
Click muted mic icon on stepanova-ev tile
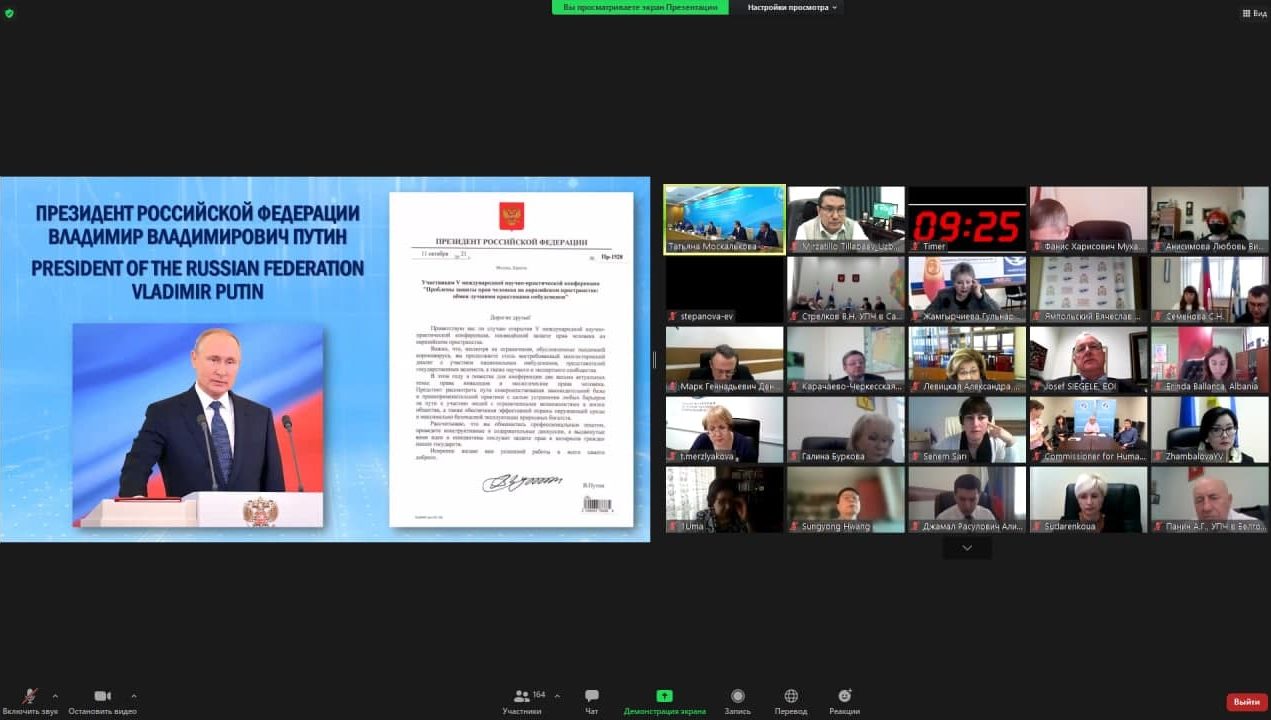coord(673,316)
